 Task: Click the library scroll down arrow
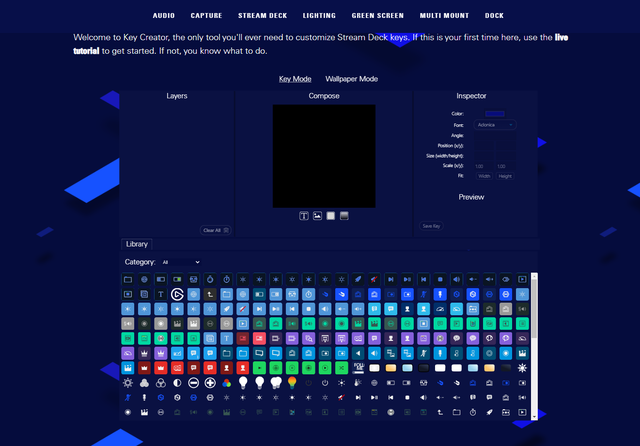coord(534,417)
